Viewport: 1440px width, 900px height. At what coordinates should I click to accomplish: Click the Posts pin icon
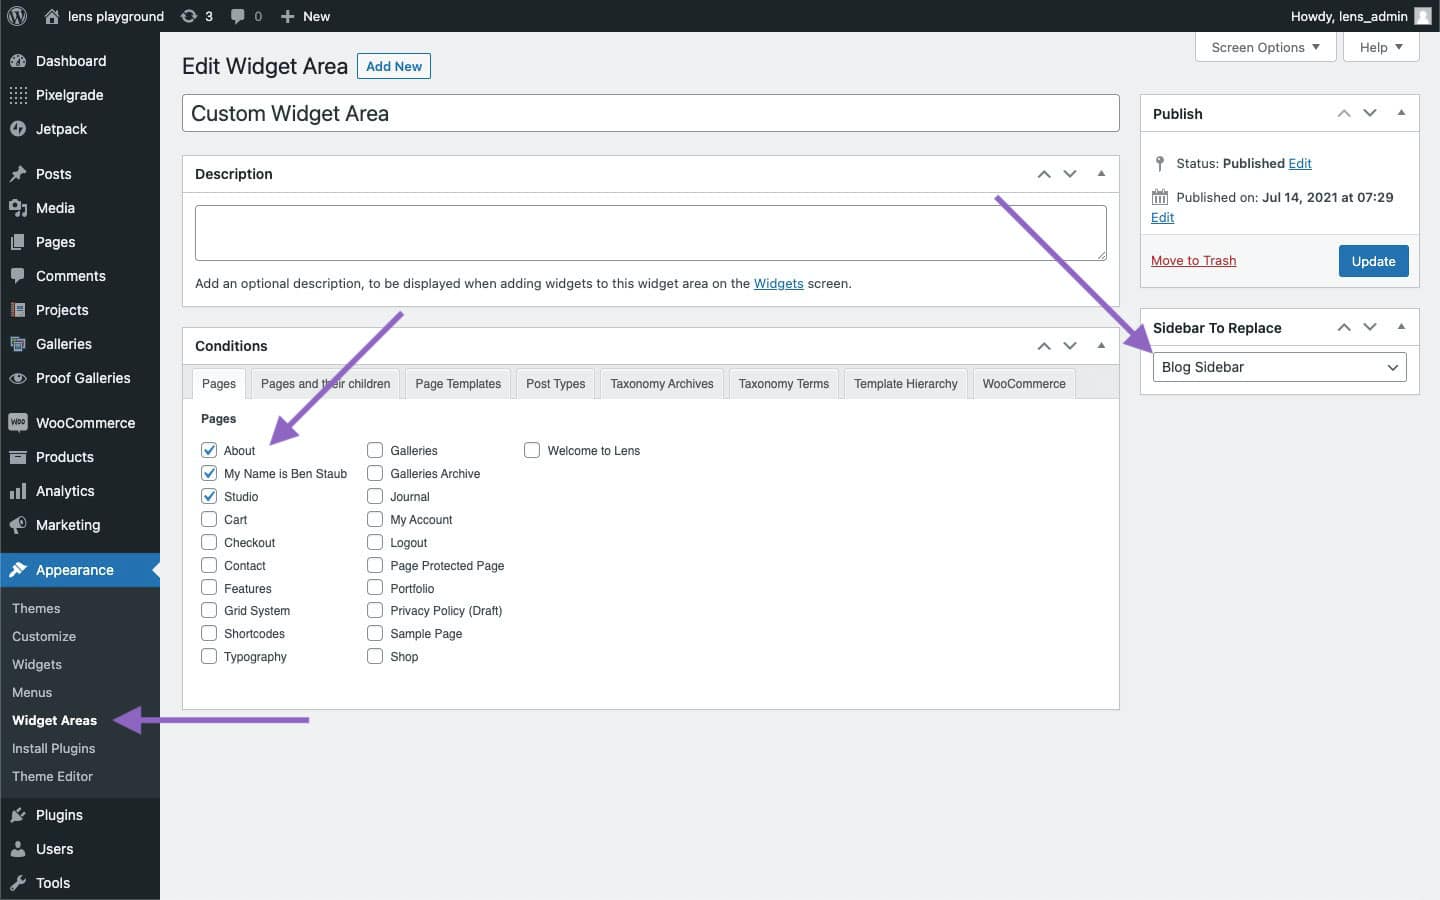pyautogui.click(x=17, y=174)
